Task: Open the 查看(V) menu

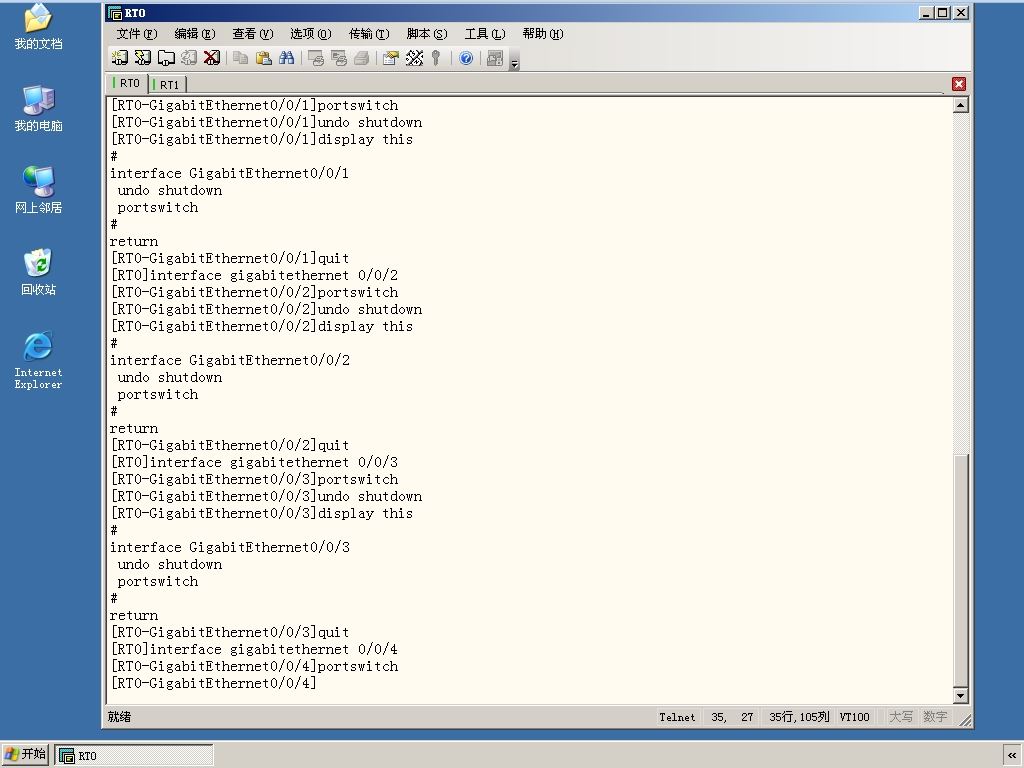Action: (253, 33)
